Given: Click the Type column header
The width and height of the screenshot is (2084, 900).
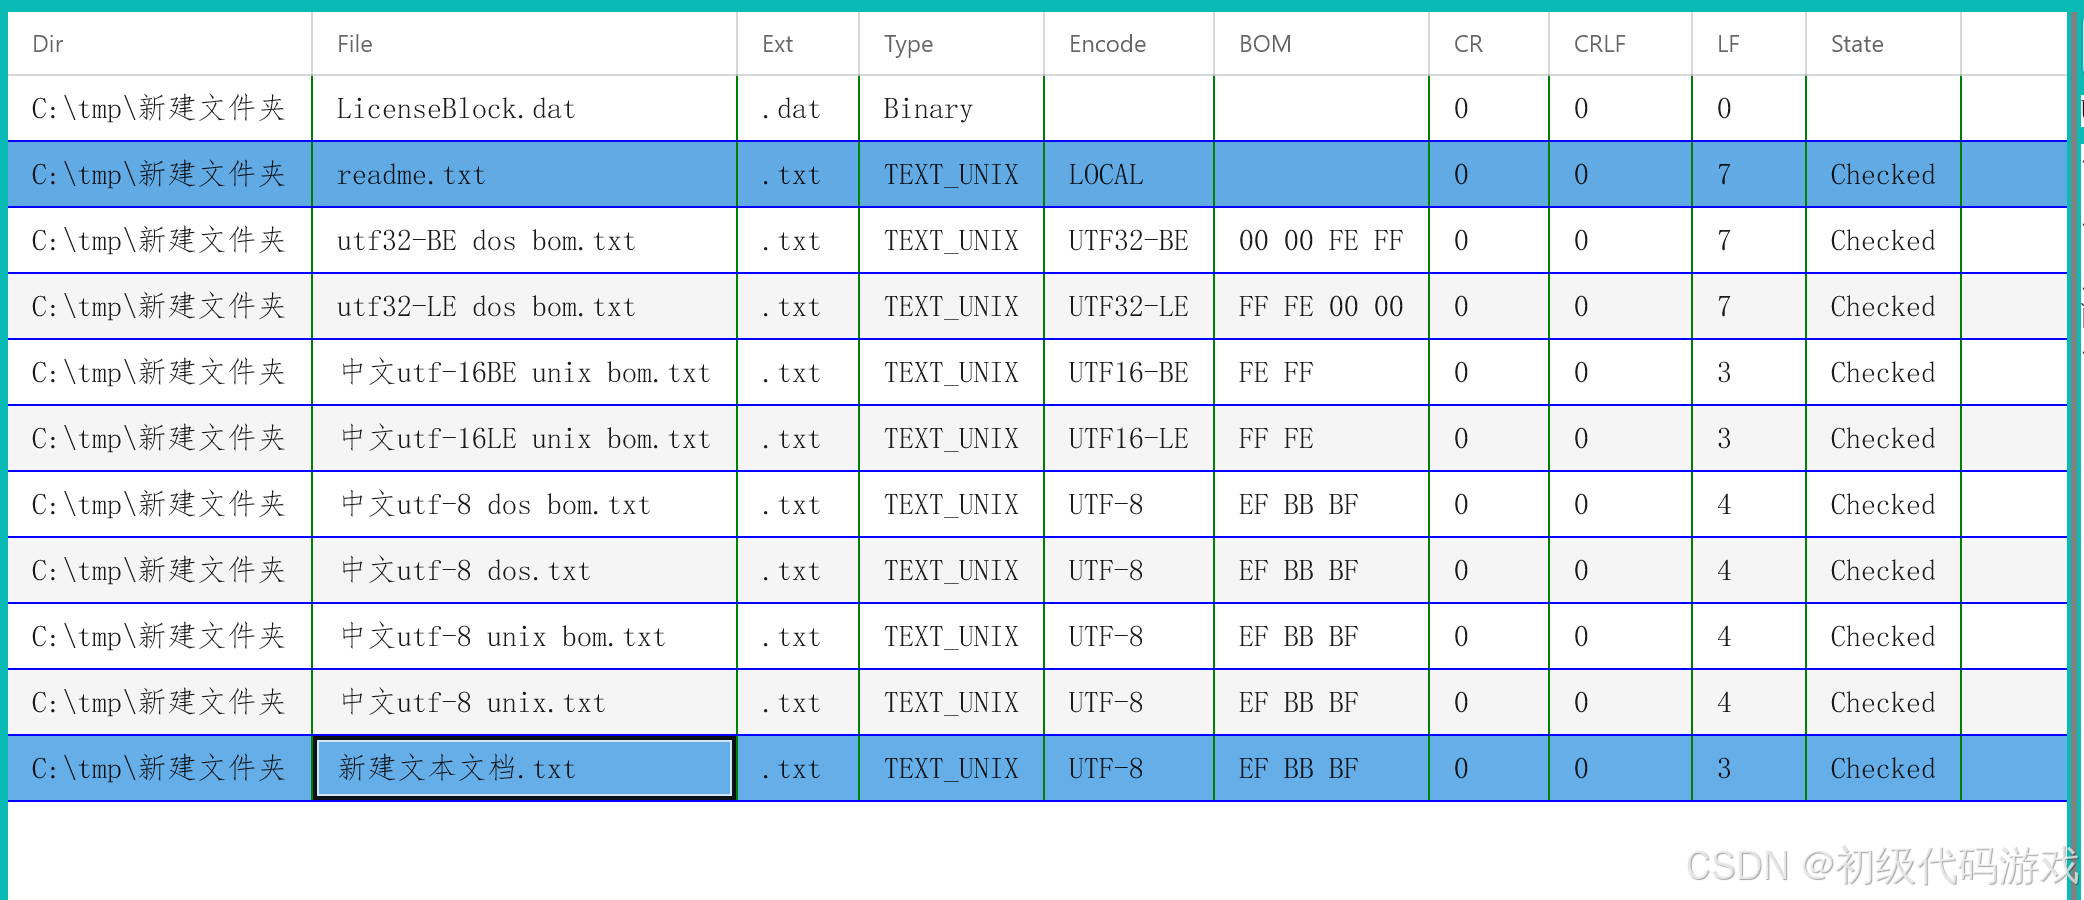Looking at the screenshot, I should [x=907, y=44].
